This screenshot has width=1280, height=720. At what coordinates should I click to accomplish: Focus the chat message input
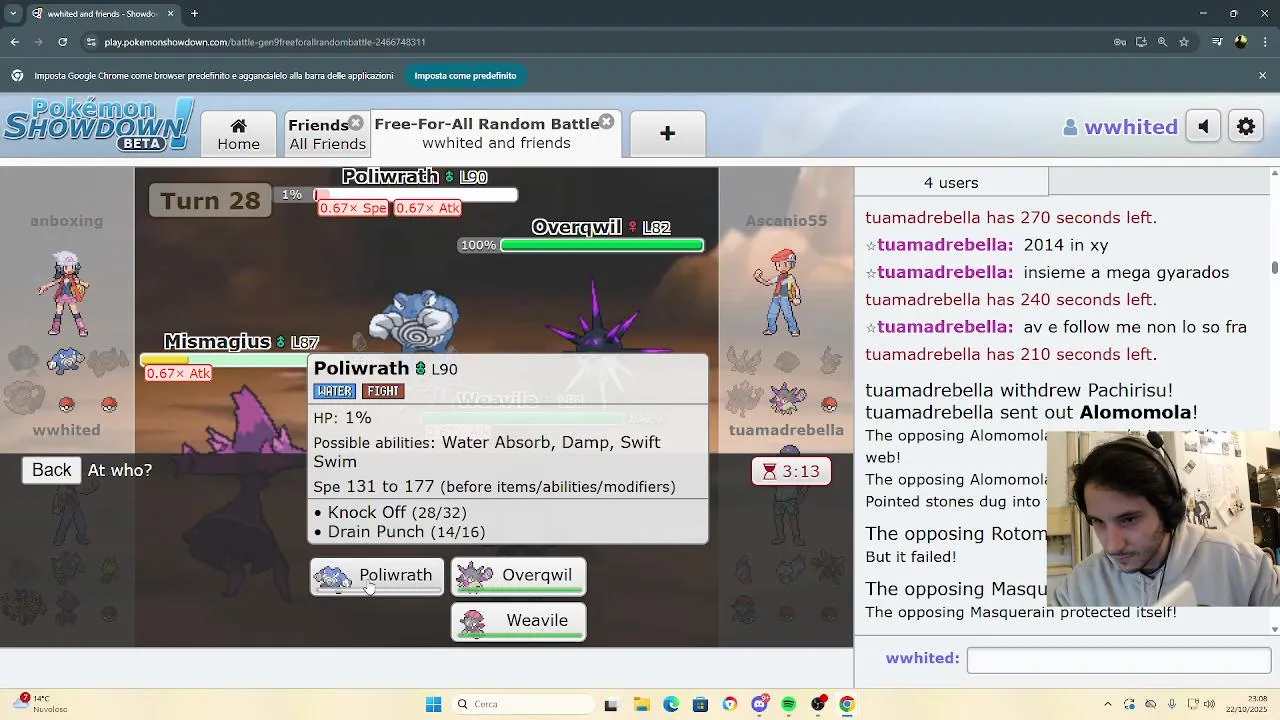pyautogui.click(x=1118, y=659)
